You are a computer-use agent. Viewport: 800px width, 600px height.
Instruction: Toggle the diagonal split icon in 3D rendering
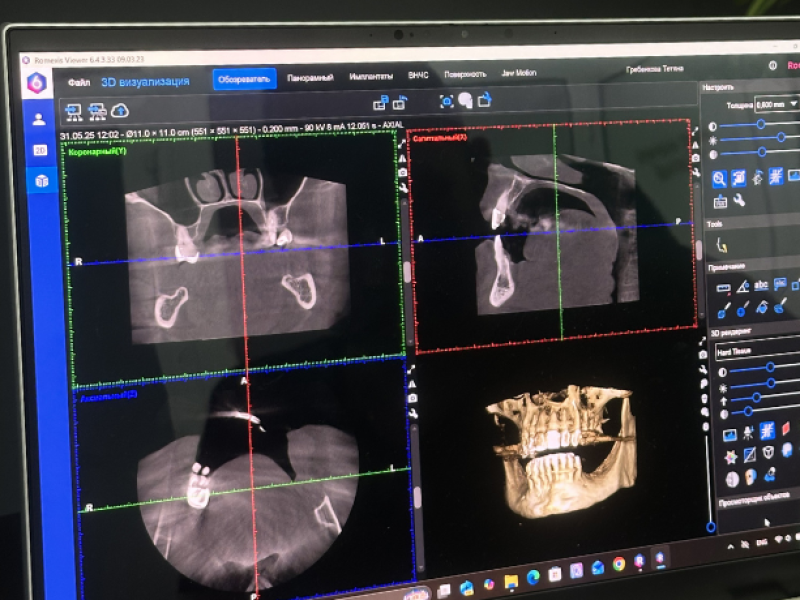click(x=749, y=454)
